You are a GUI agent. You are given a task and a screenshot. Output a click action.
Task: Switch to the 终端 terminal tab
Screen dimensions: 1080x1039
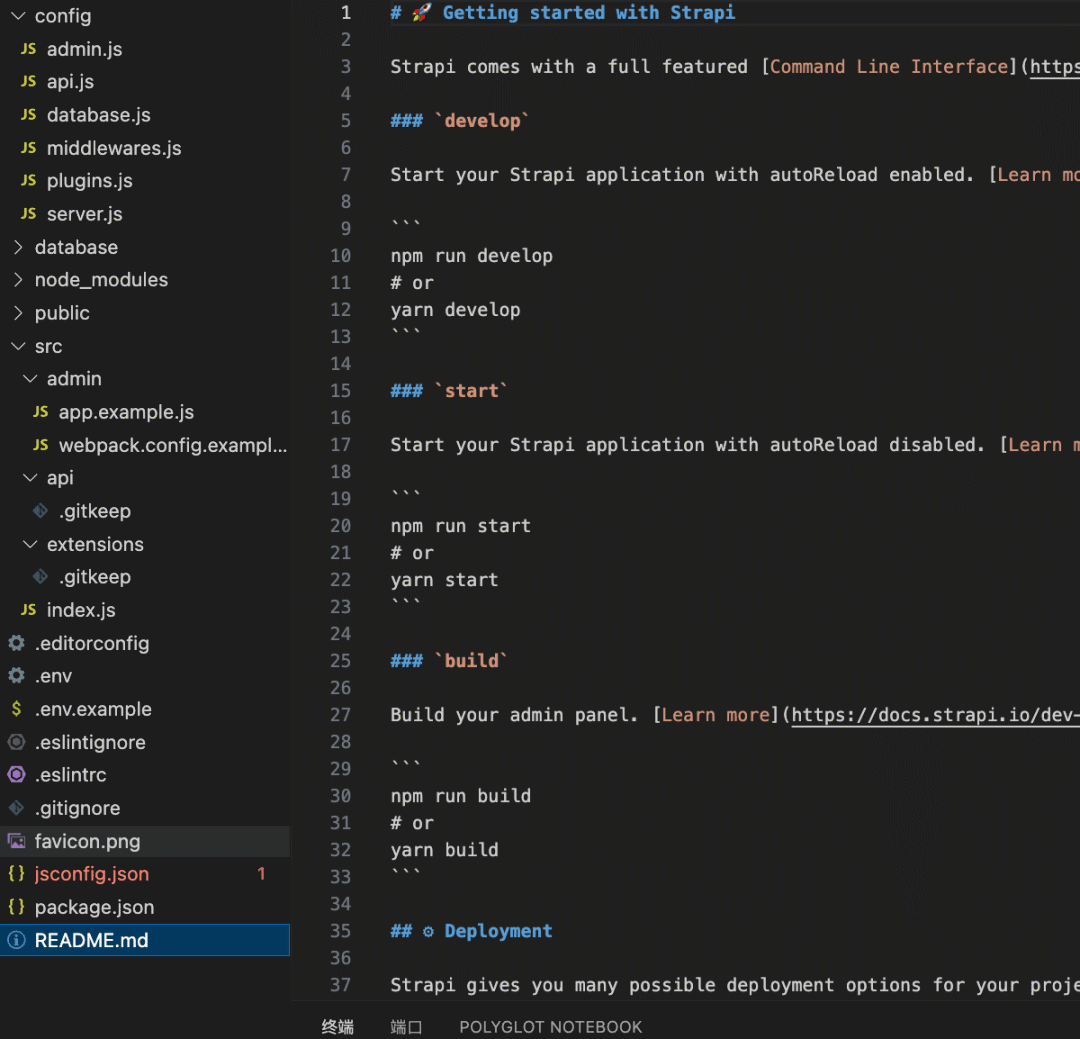click(x=338, y=1027)
